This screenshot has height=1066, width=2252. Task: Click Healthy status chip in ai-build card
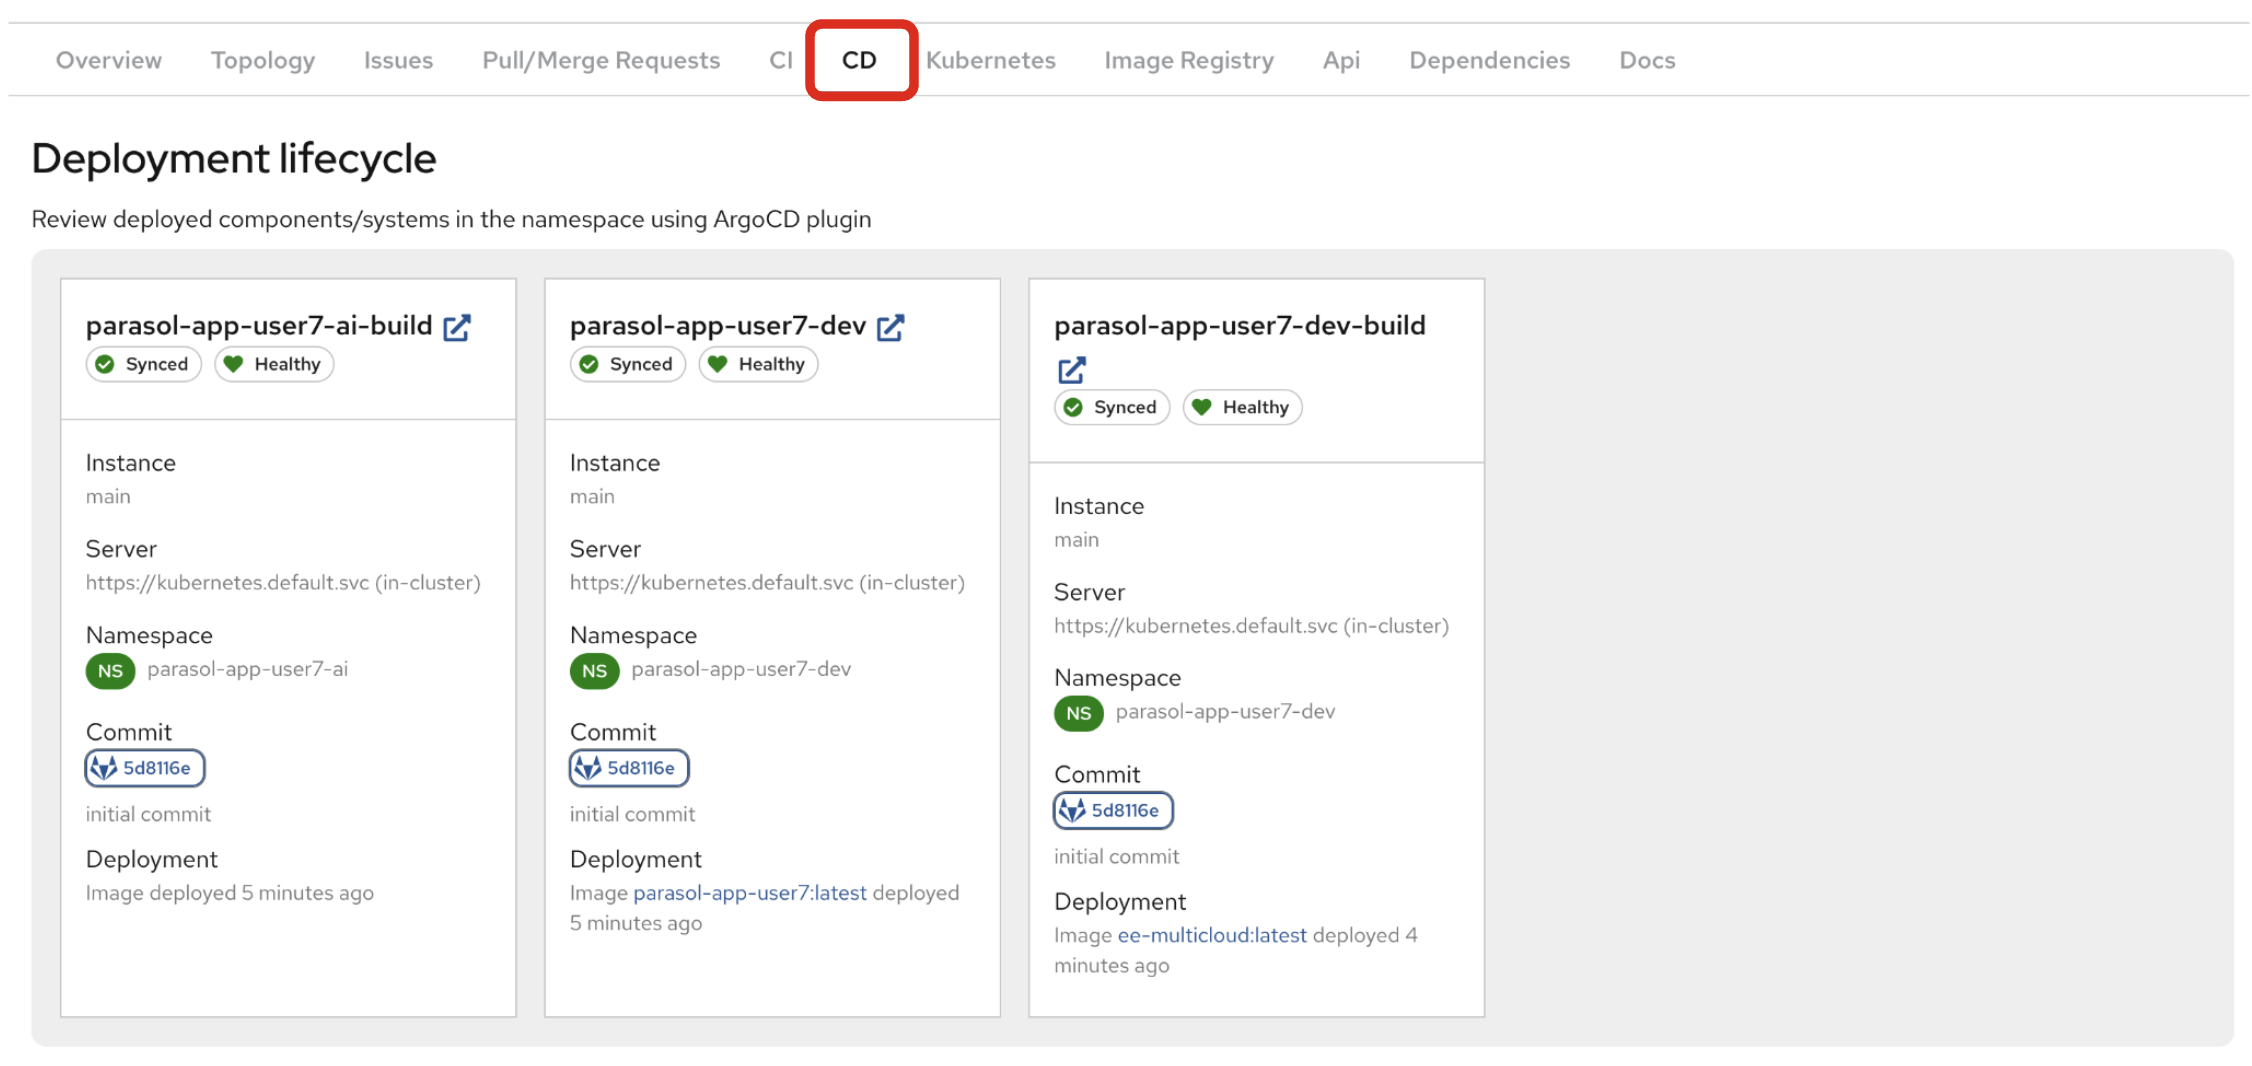coord(274,364)
